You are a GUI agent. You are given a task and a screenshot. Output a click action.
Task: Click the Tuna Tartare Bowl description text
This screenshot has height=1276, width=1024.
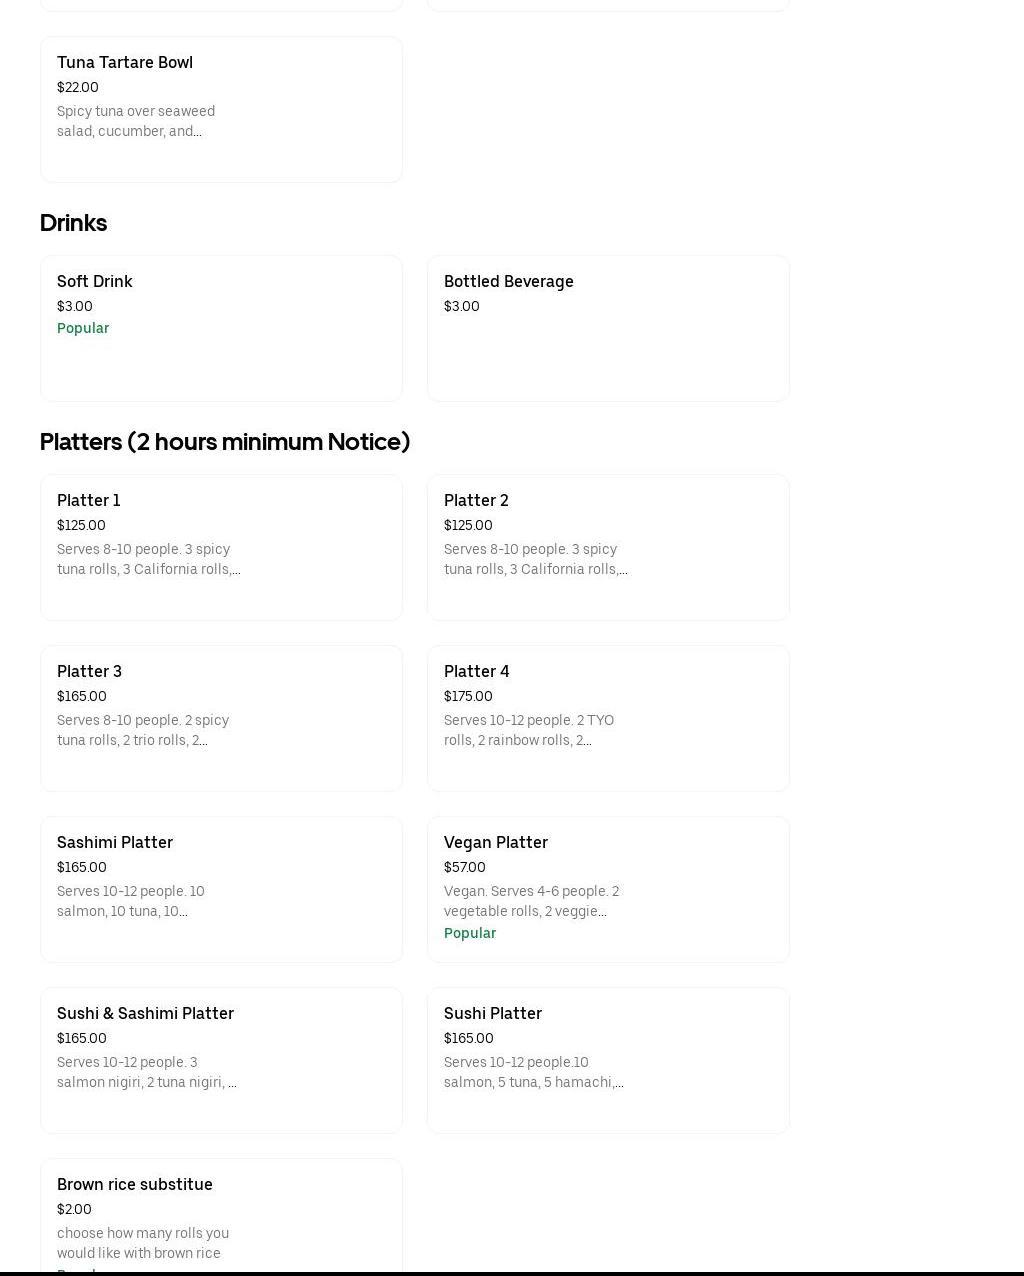pyautogui.click(x=136, y=121)
